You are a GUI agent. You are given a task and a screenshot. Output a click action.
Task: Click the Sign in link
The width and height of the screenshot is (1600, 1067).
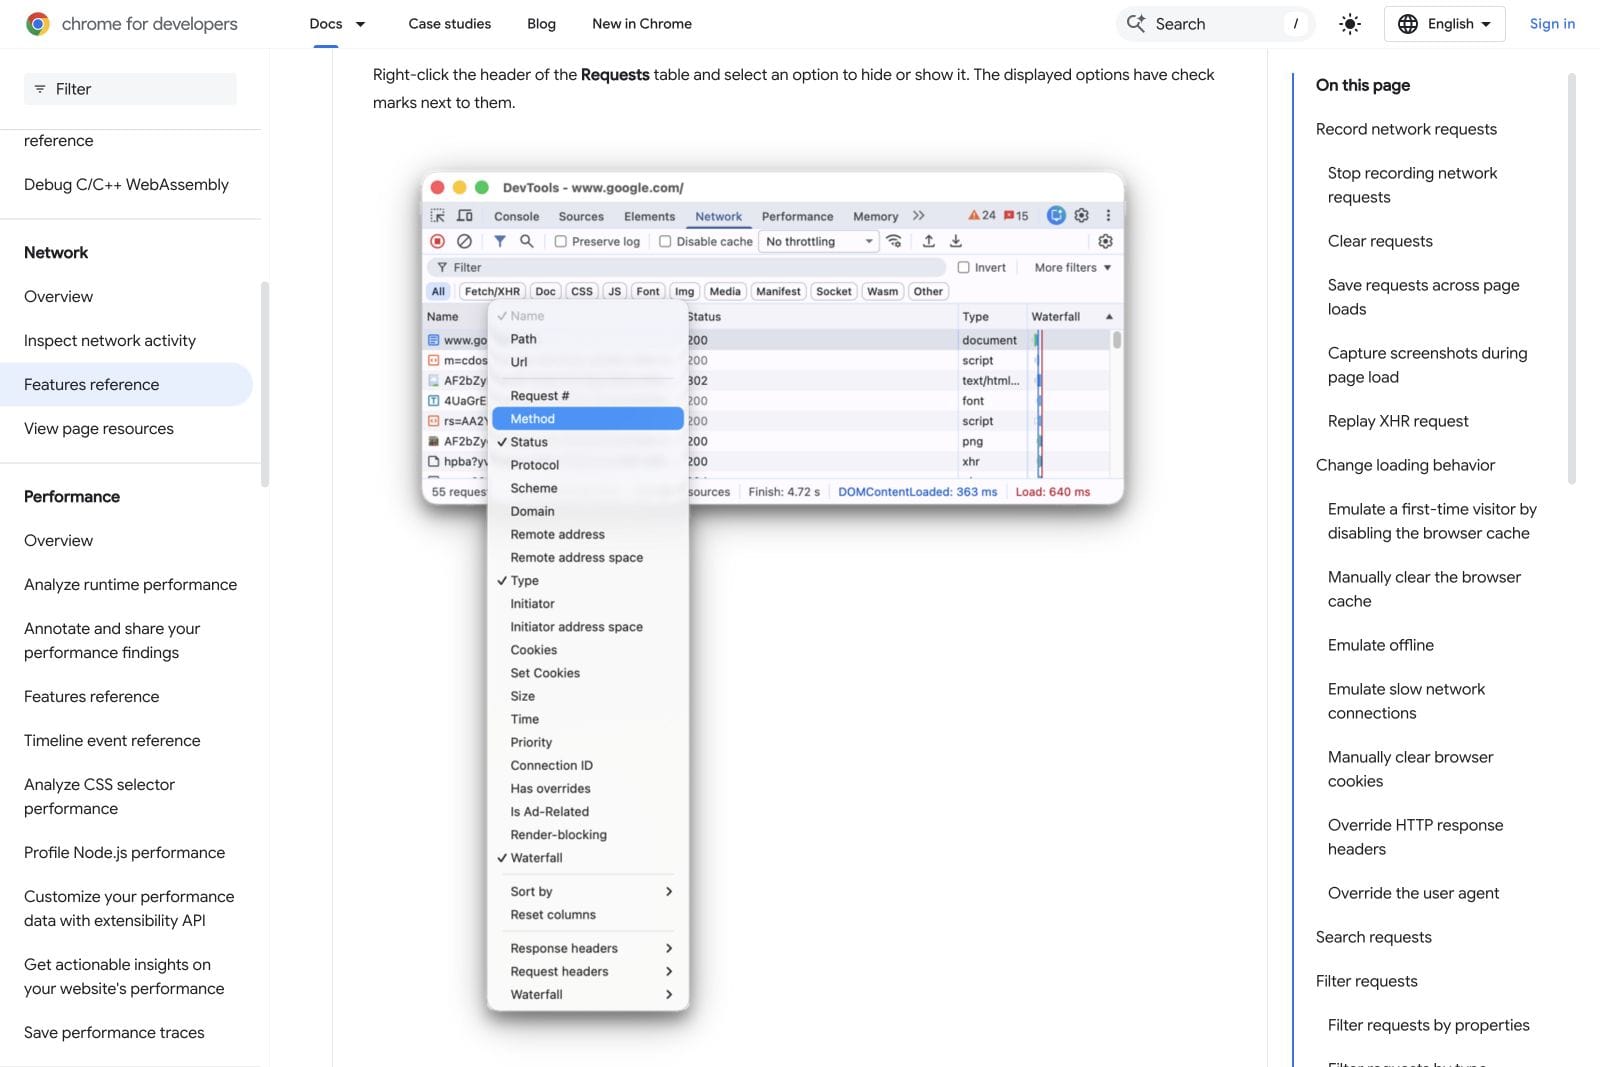click(1552, 24)
